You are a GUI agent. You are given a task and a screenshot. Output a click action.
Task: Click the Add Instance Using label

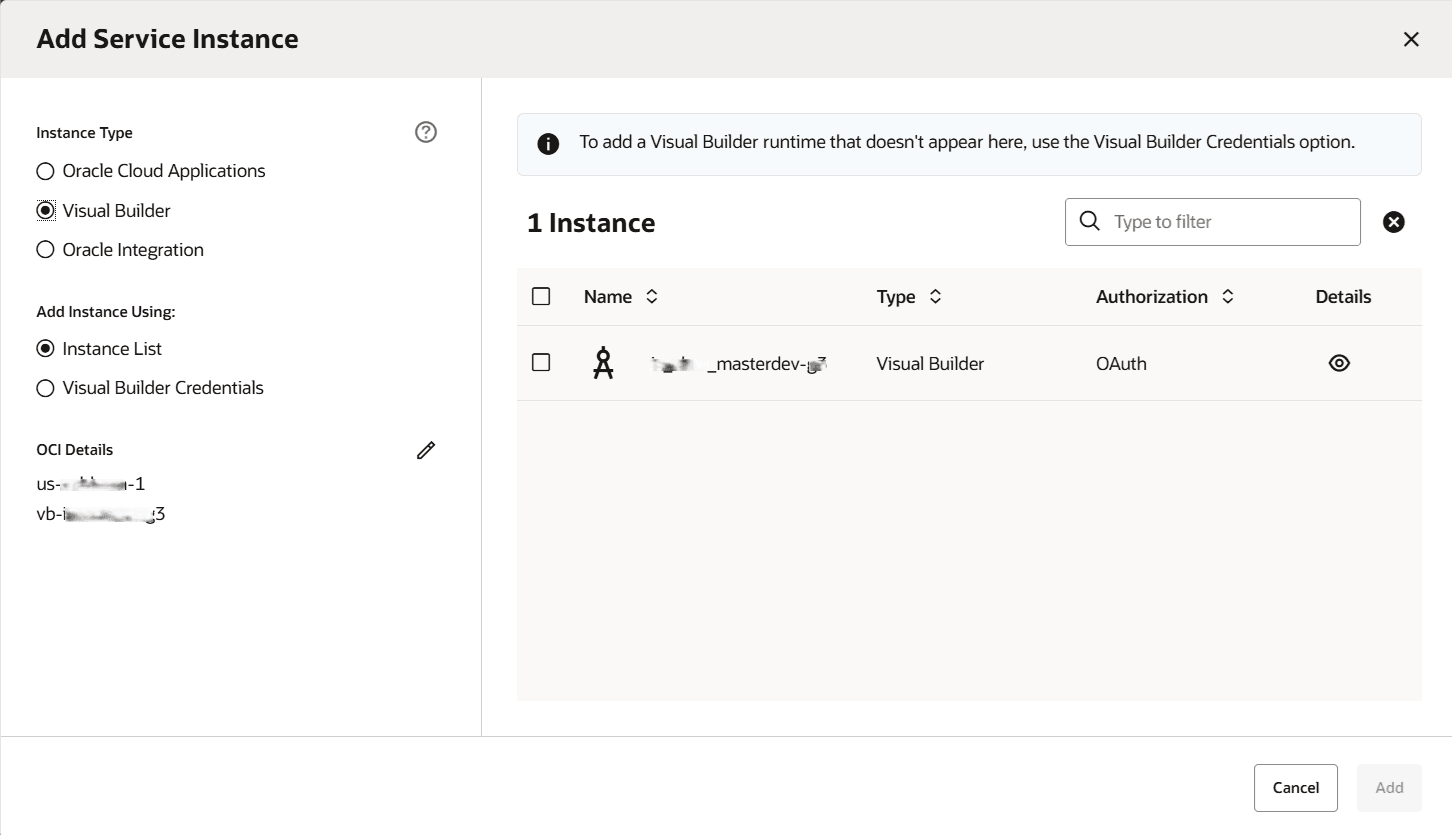(106, 312)
